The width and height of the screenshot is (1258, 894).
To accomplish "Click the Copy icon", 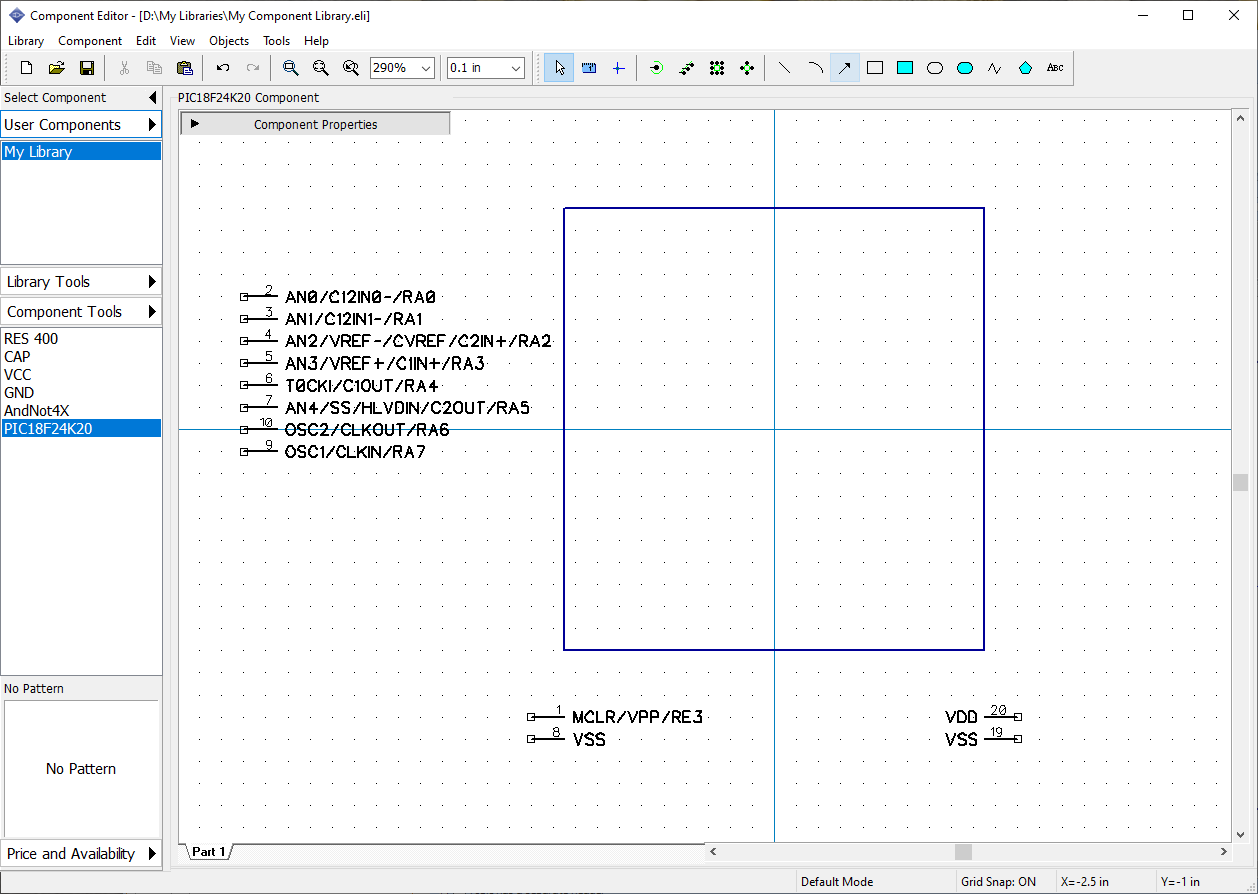I will tap(155, 68).
